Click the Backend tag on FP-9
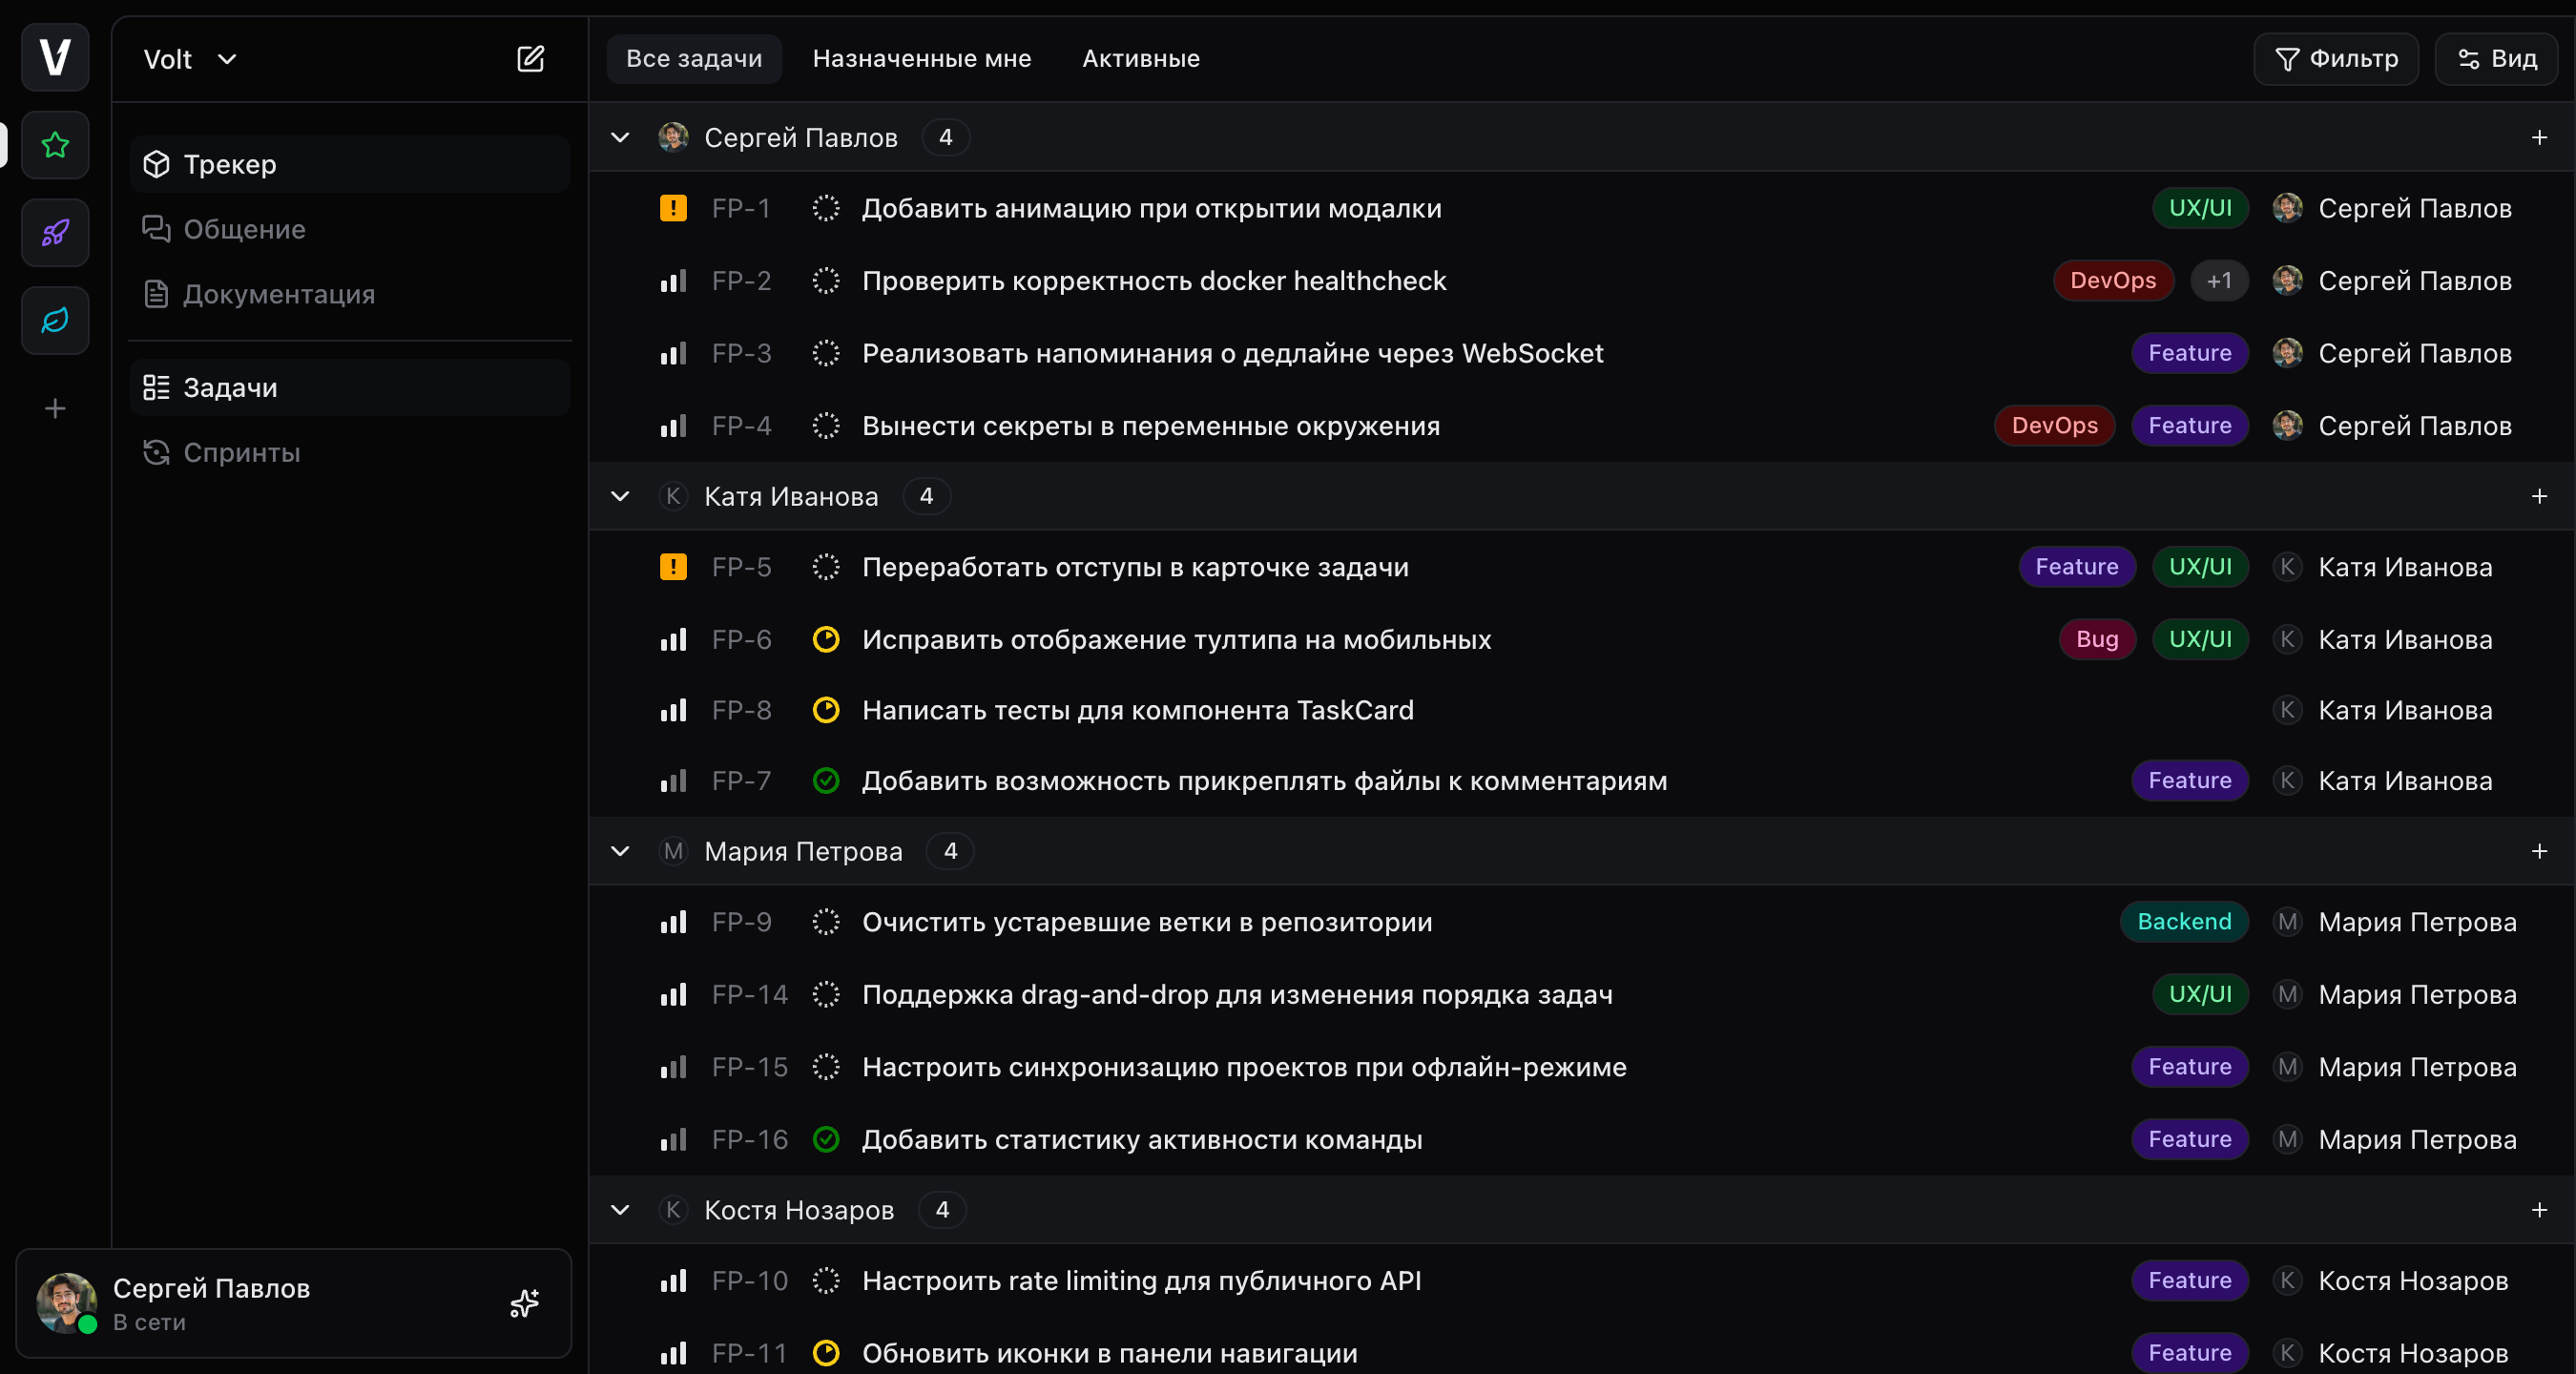The height and width of the screenshot is (1374, 2576). (2184, 921)
